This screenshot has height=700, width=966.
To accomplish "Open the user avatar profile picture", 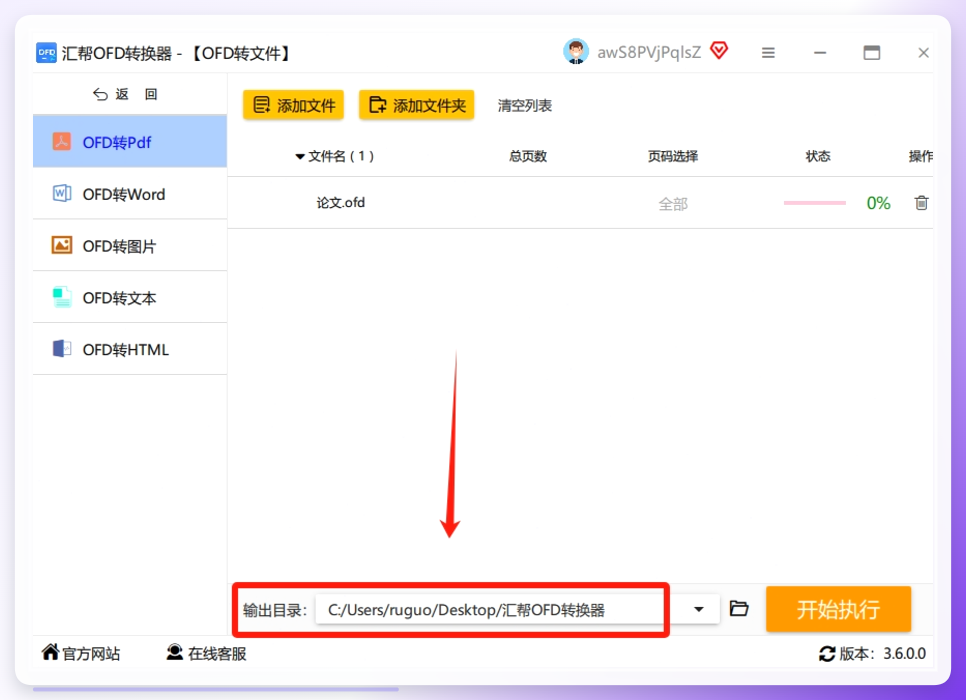I will (576, 52).
